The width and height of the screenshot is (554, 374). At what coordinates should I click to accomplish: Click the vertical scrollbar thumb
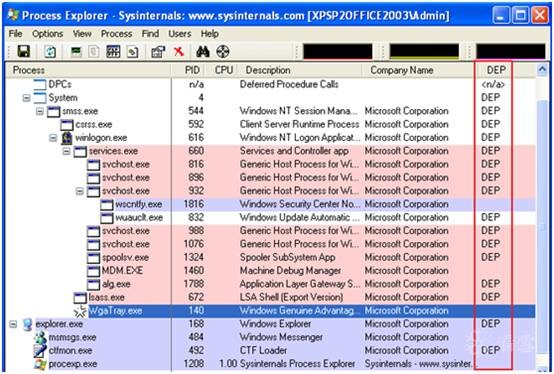pos(542,226)
